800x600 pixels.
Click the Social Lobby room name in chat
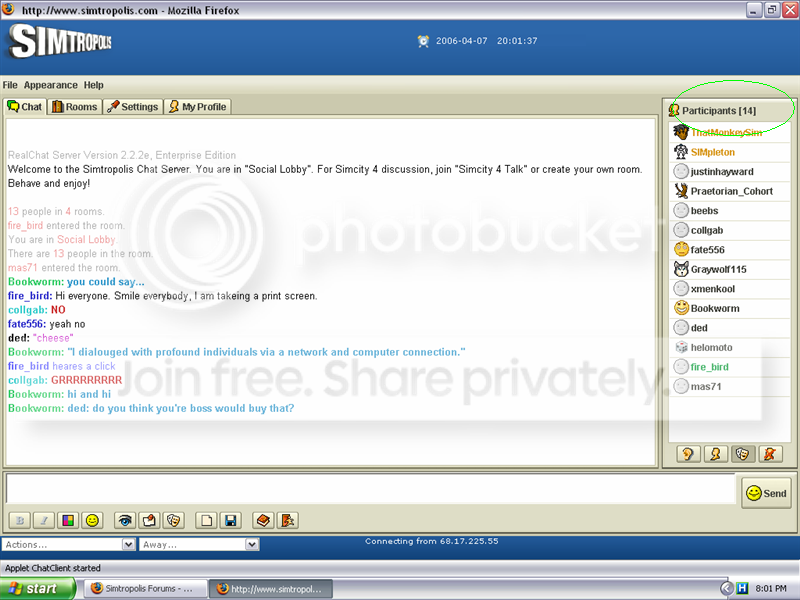pos(86,240)
